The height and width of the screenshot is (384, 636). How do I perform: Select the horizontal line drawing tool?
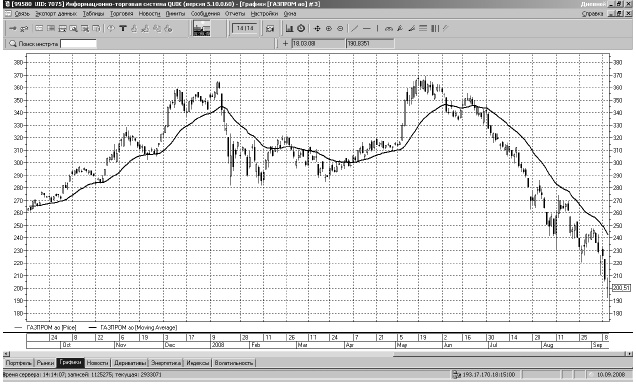[x=367, y=28]
